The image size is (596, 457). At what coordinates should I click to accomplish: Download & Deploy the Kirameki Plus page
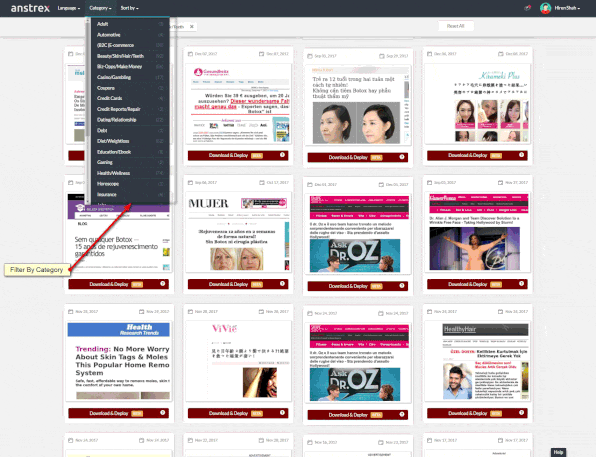click(x=477, y=155)
